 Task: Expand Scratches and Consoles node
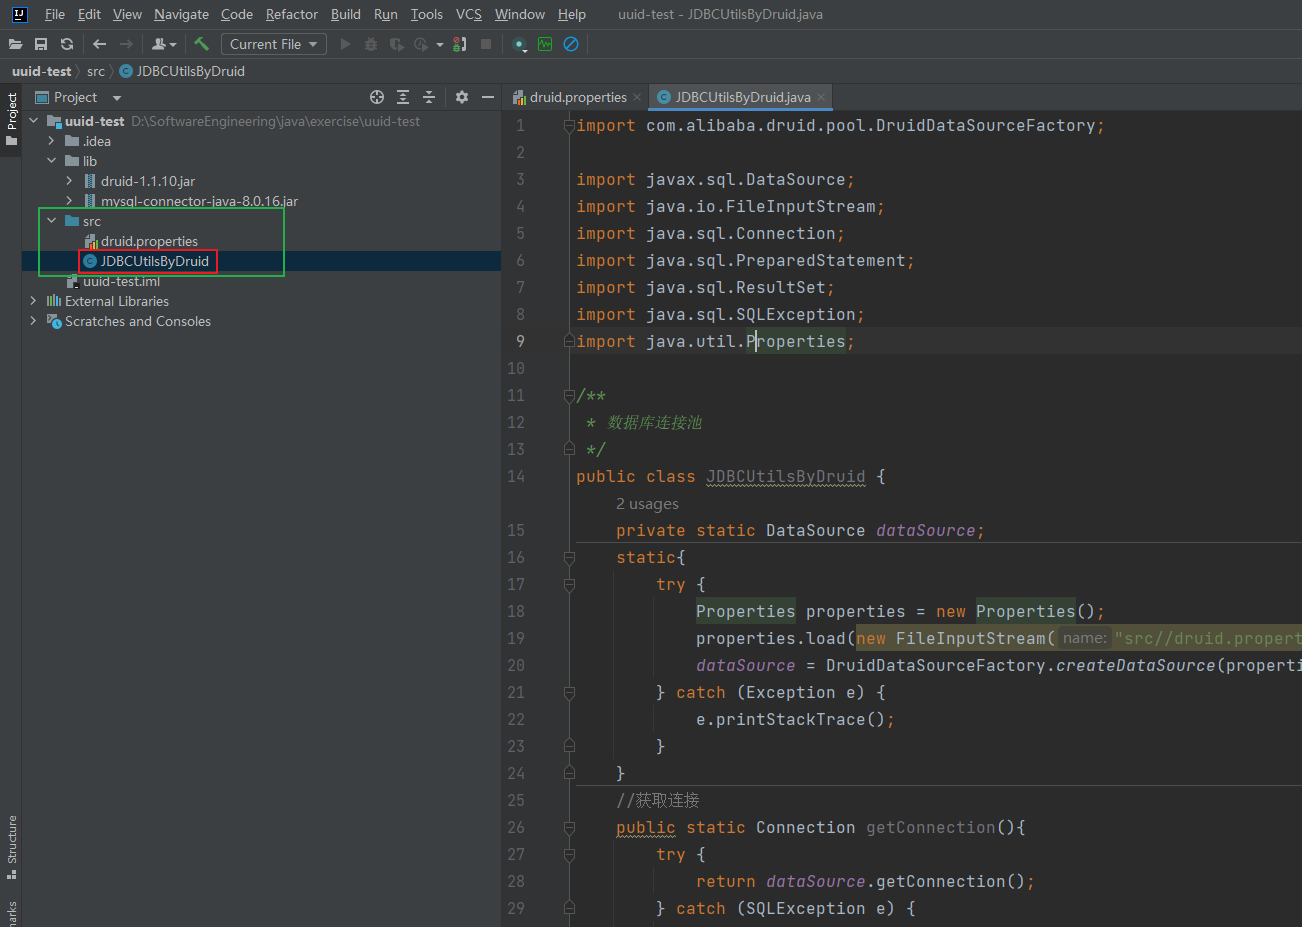33,321
